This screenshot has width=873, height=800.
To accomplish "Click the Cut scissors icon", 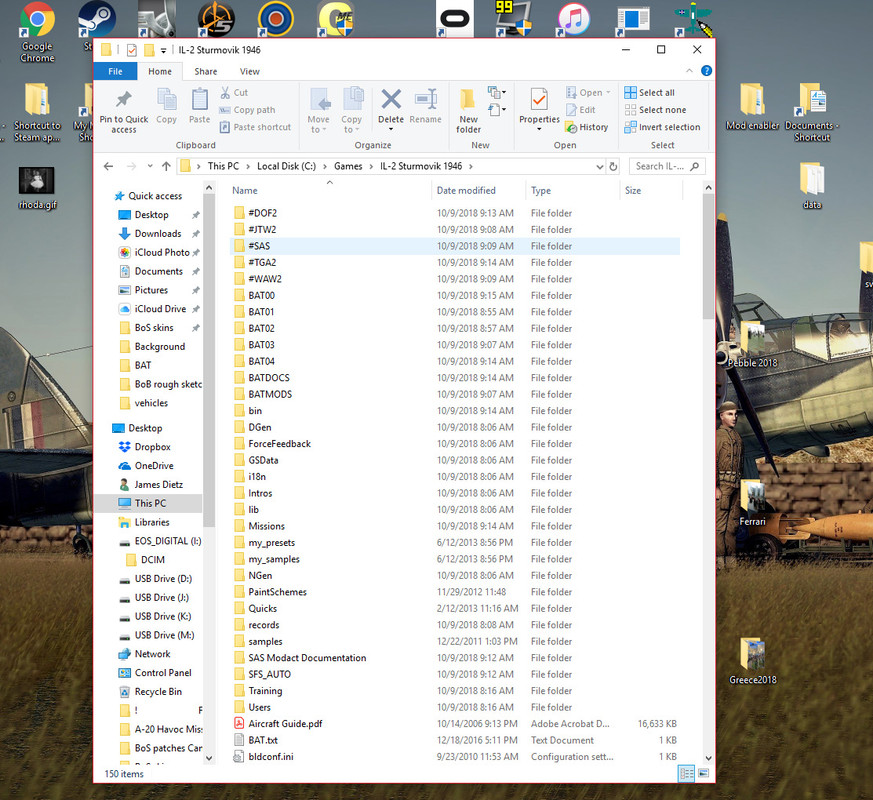I will [x=225, y=92].
